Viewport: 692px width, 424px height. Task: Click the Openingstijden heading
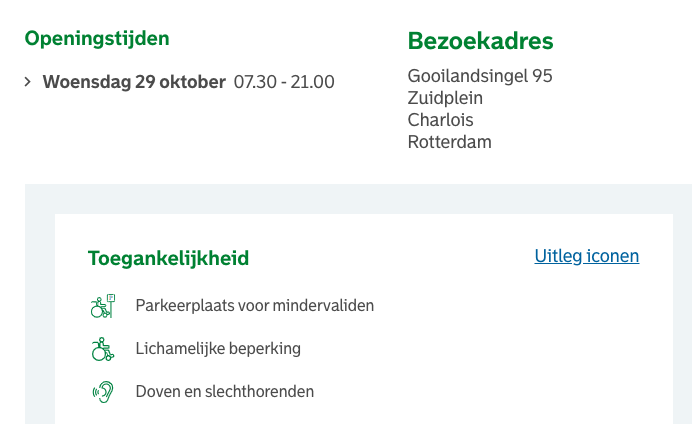click(x=97, y=39)
